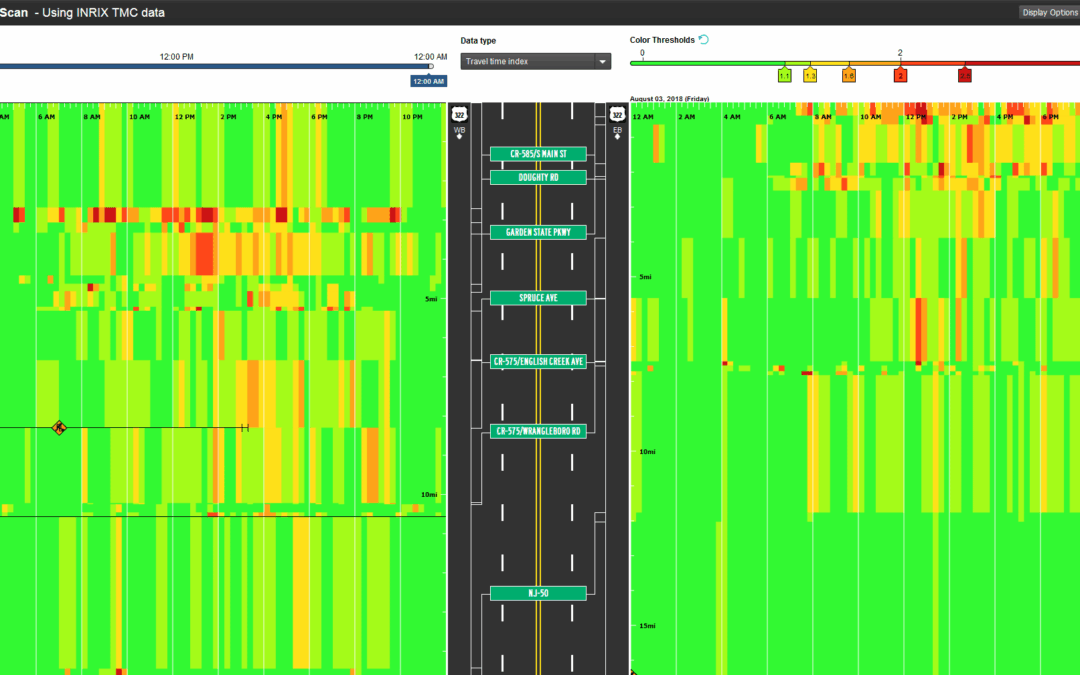Viewport: 1080px width, 675px height.
Task: Select the 1.1 light-green threshold marker
Action: tap(784, 75)
